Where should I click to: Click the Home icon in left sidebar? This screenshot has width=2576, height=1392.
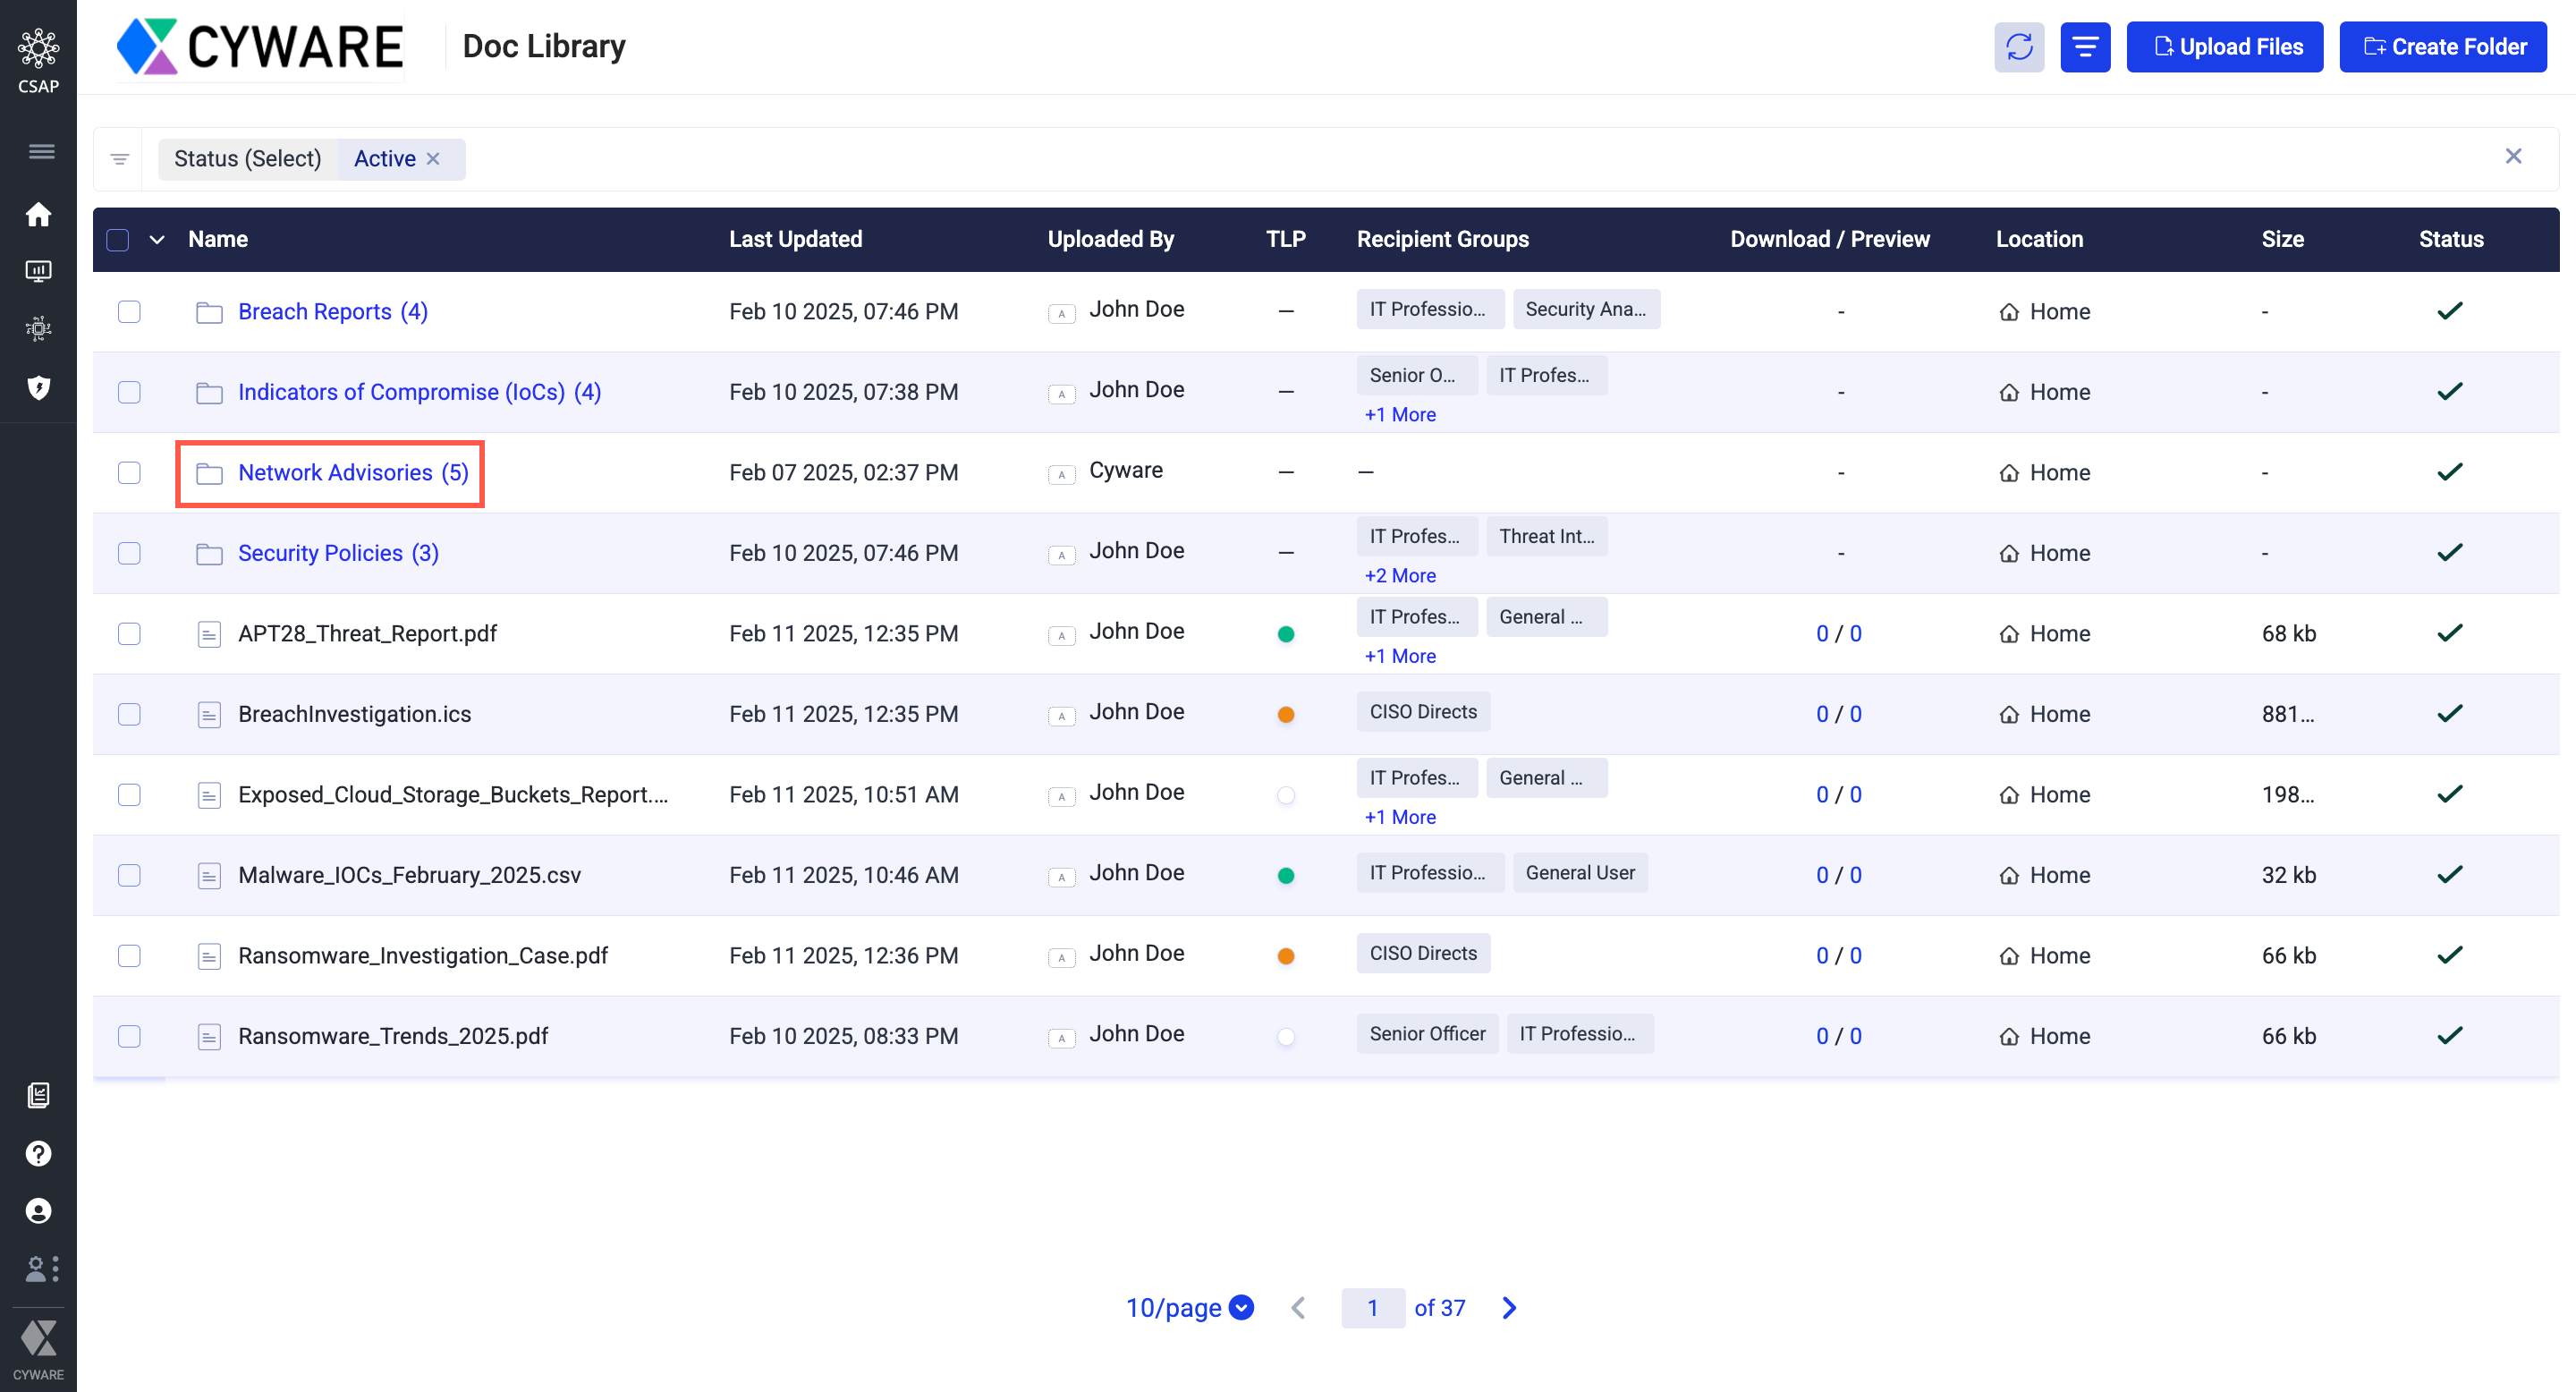pyautogui.click(x=38, y=214)
